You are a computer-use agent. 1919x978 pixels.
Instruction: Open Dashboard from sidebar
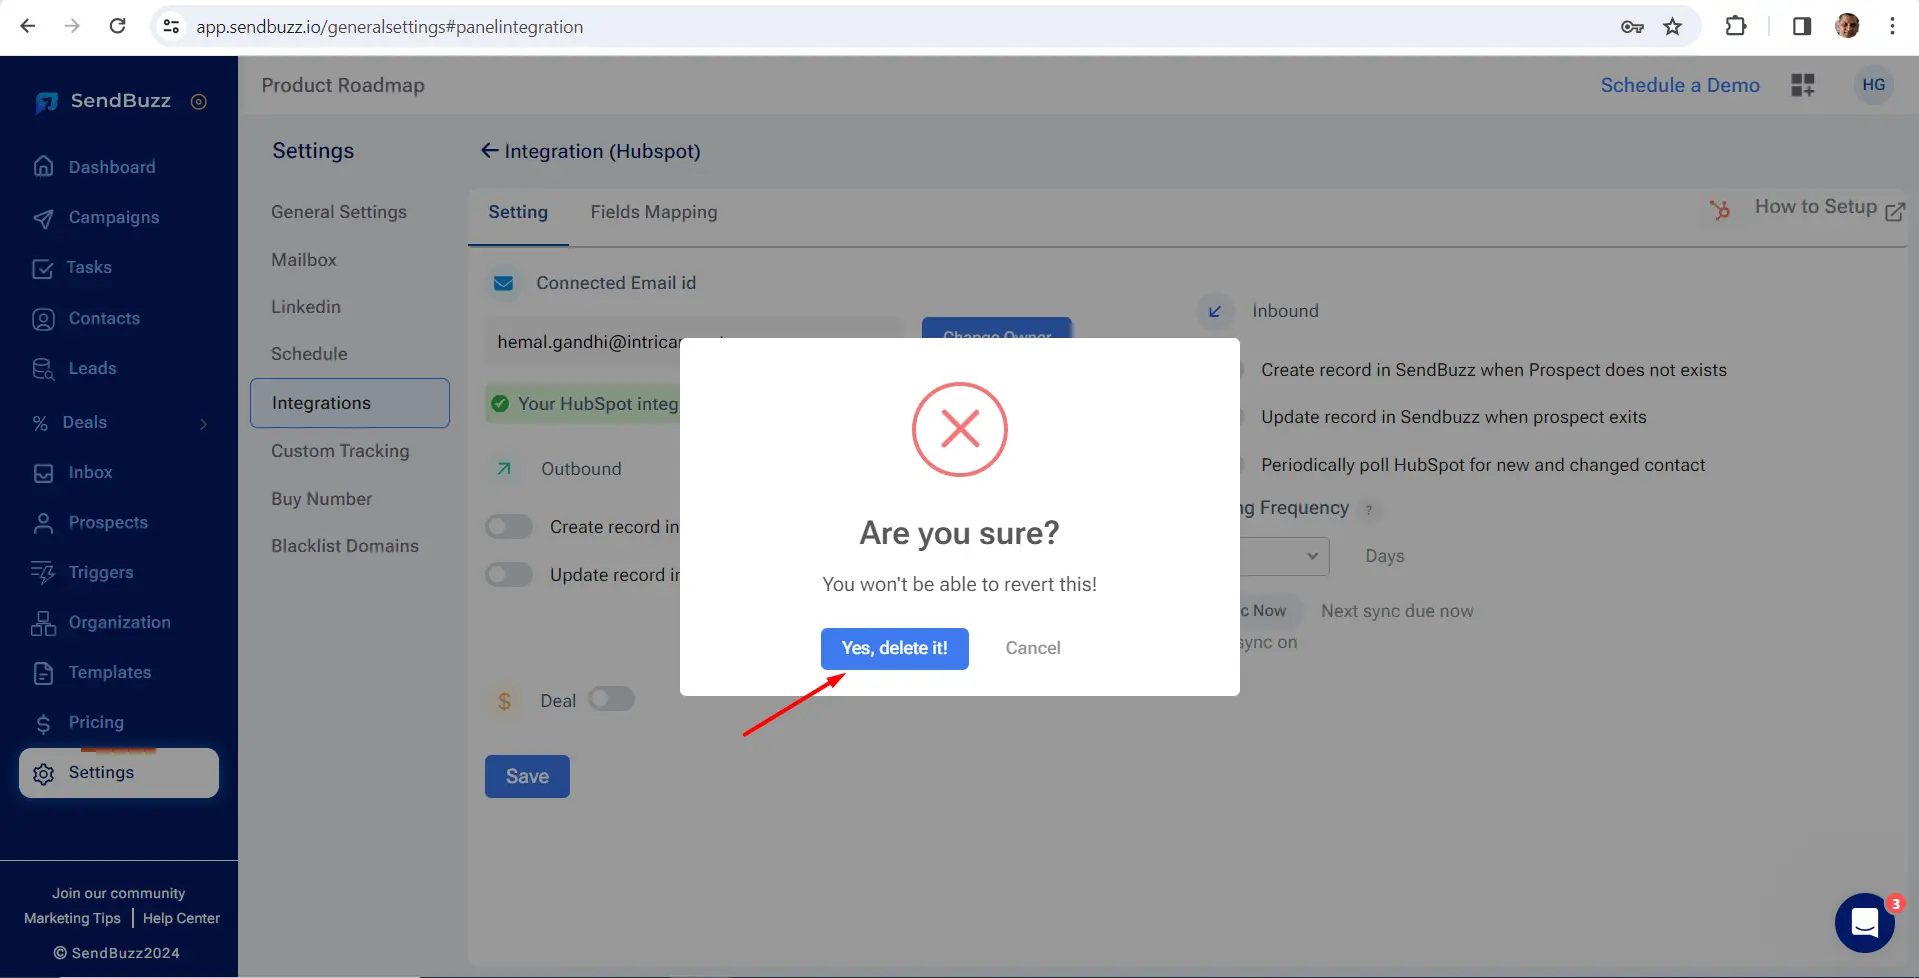click(111, 167)
